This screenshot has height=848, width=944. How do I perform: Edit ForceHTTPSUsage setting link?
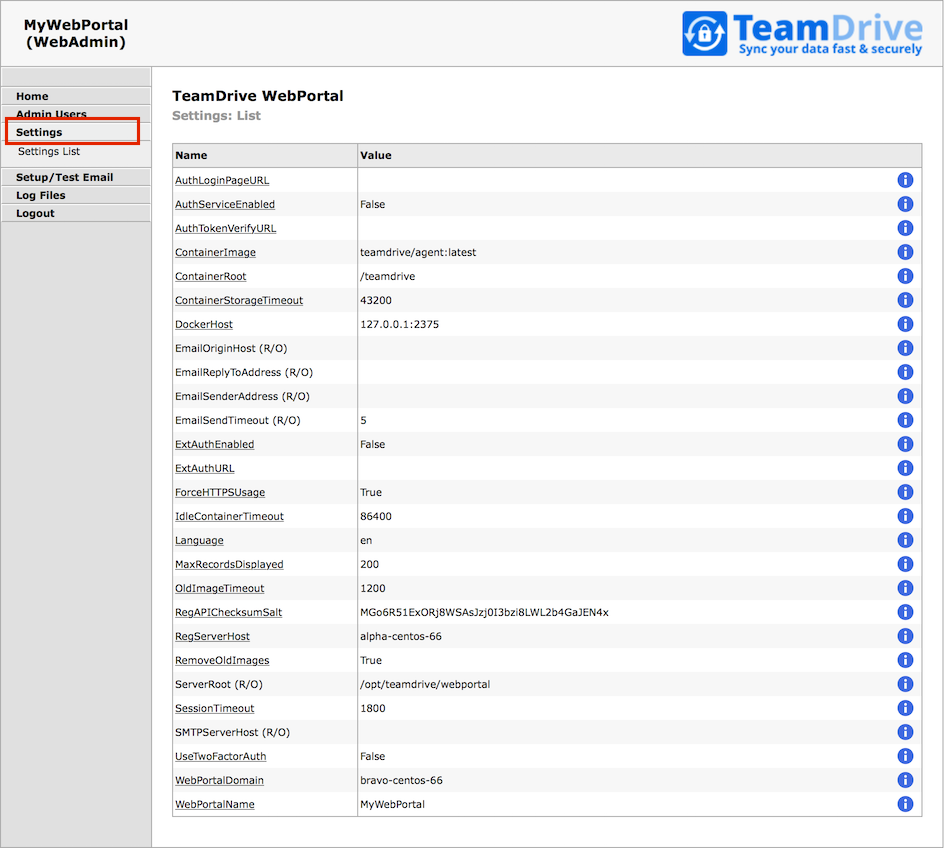pos(220,493)
